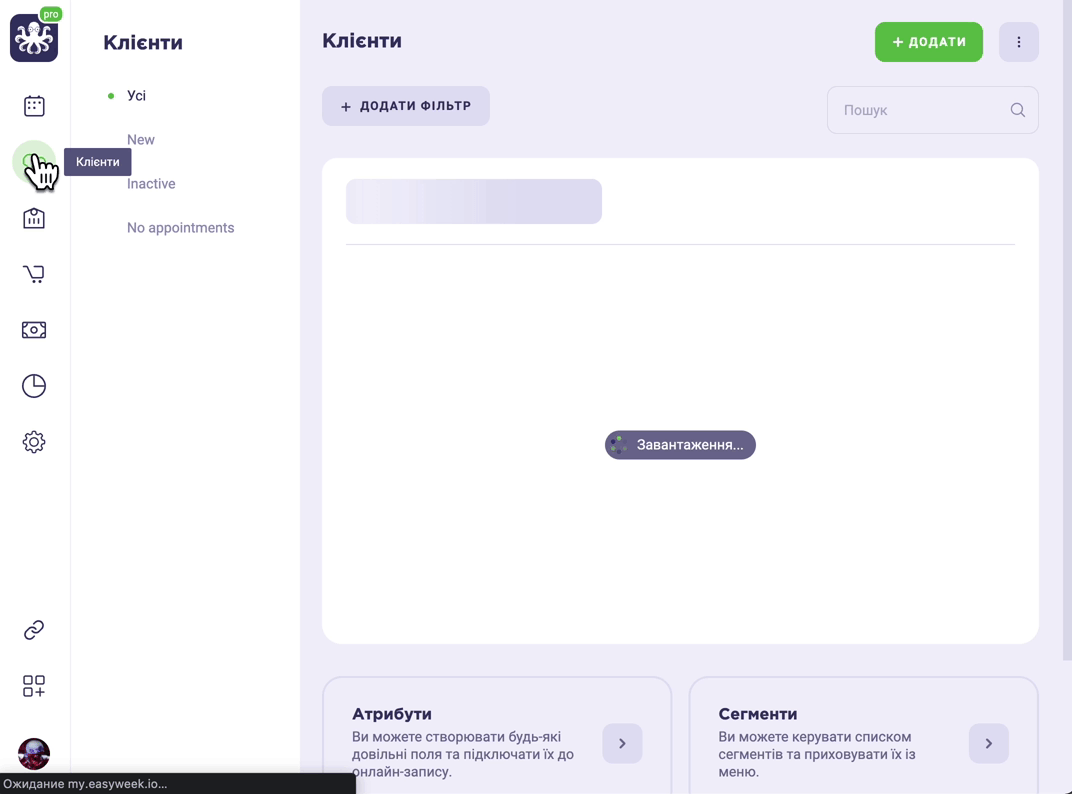Open the three-dot more options menu
The width and height of the screenshot is (1072, 794).
click(1019, 42)
